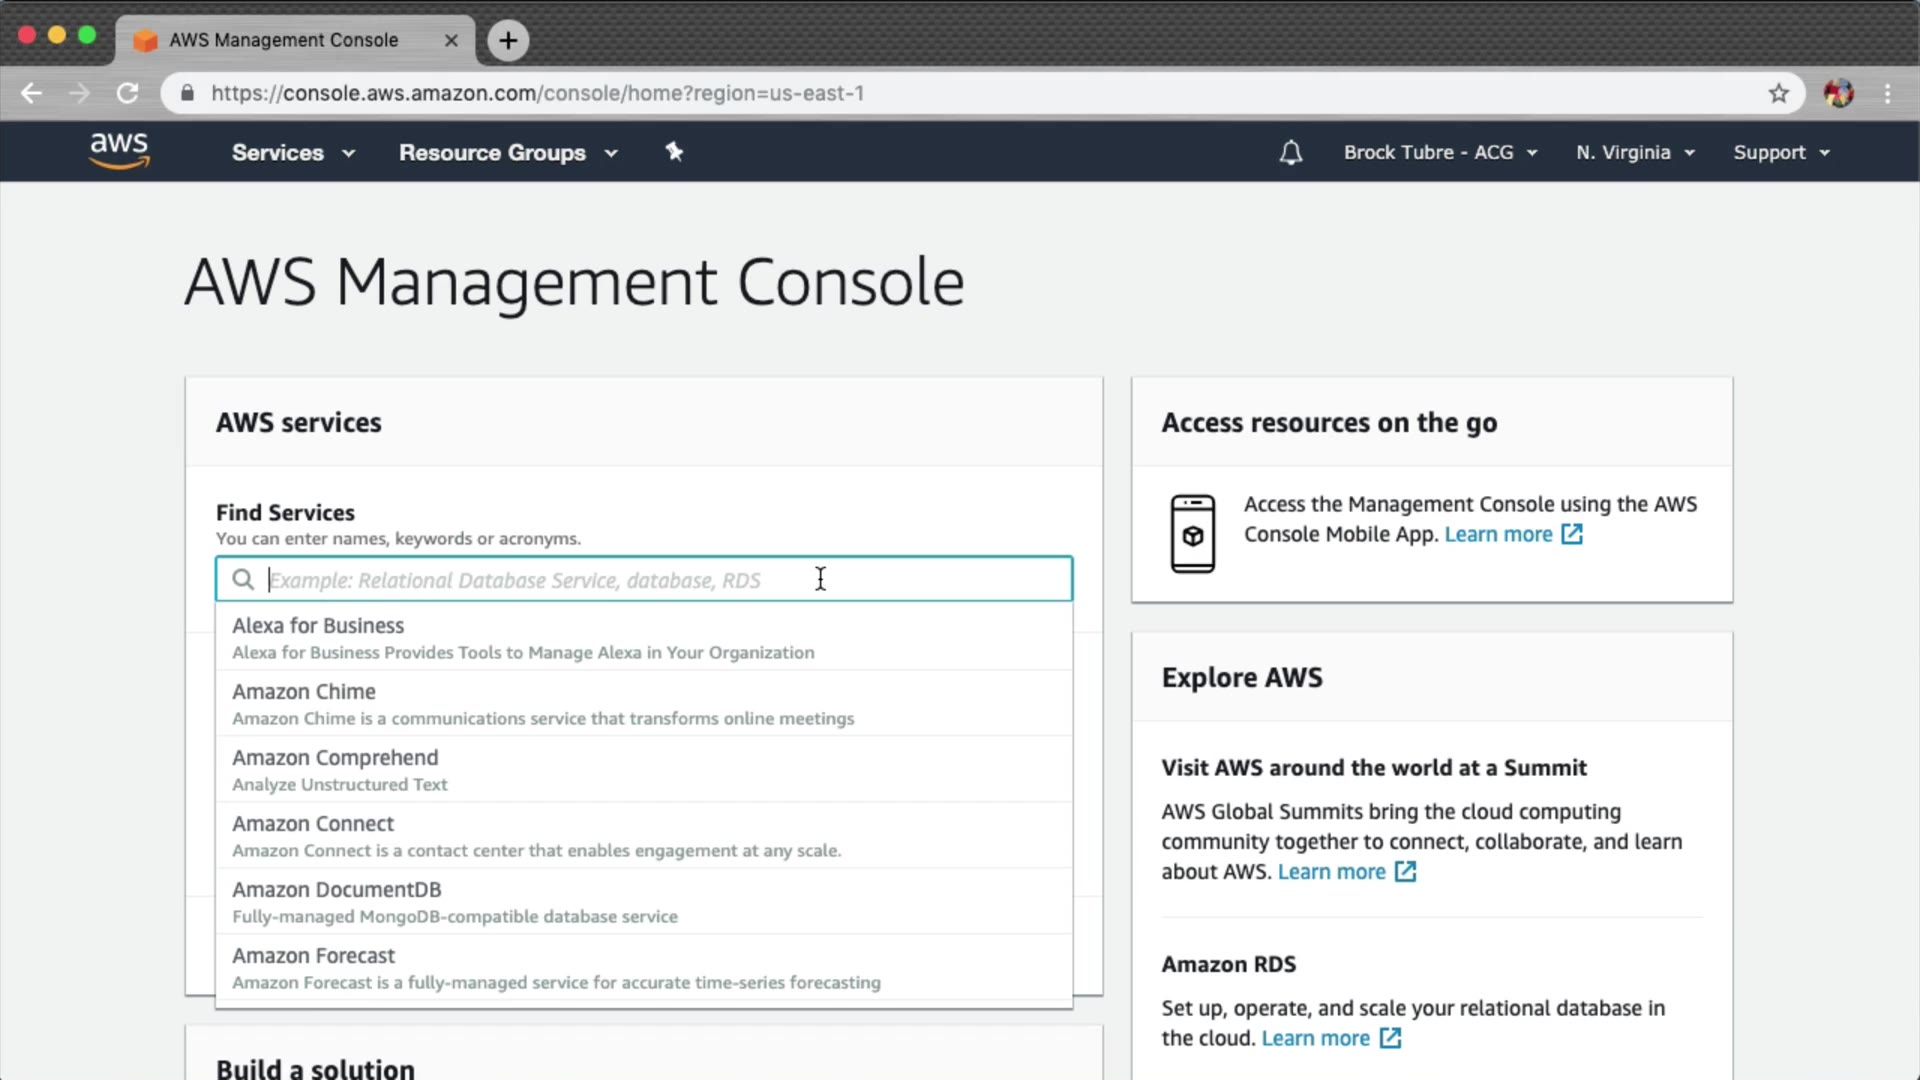
Task: Click the browser reload icon
Action: (127, 94)
